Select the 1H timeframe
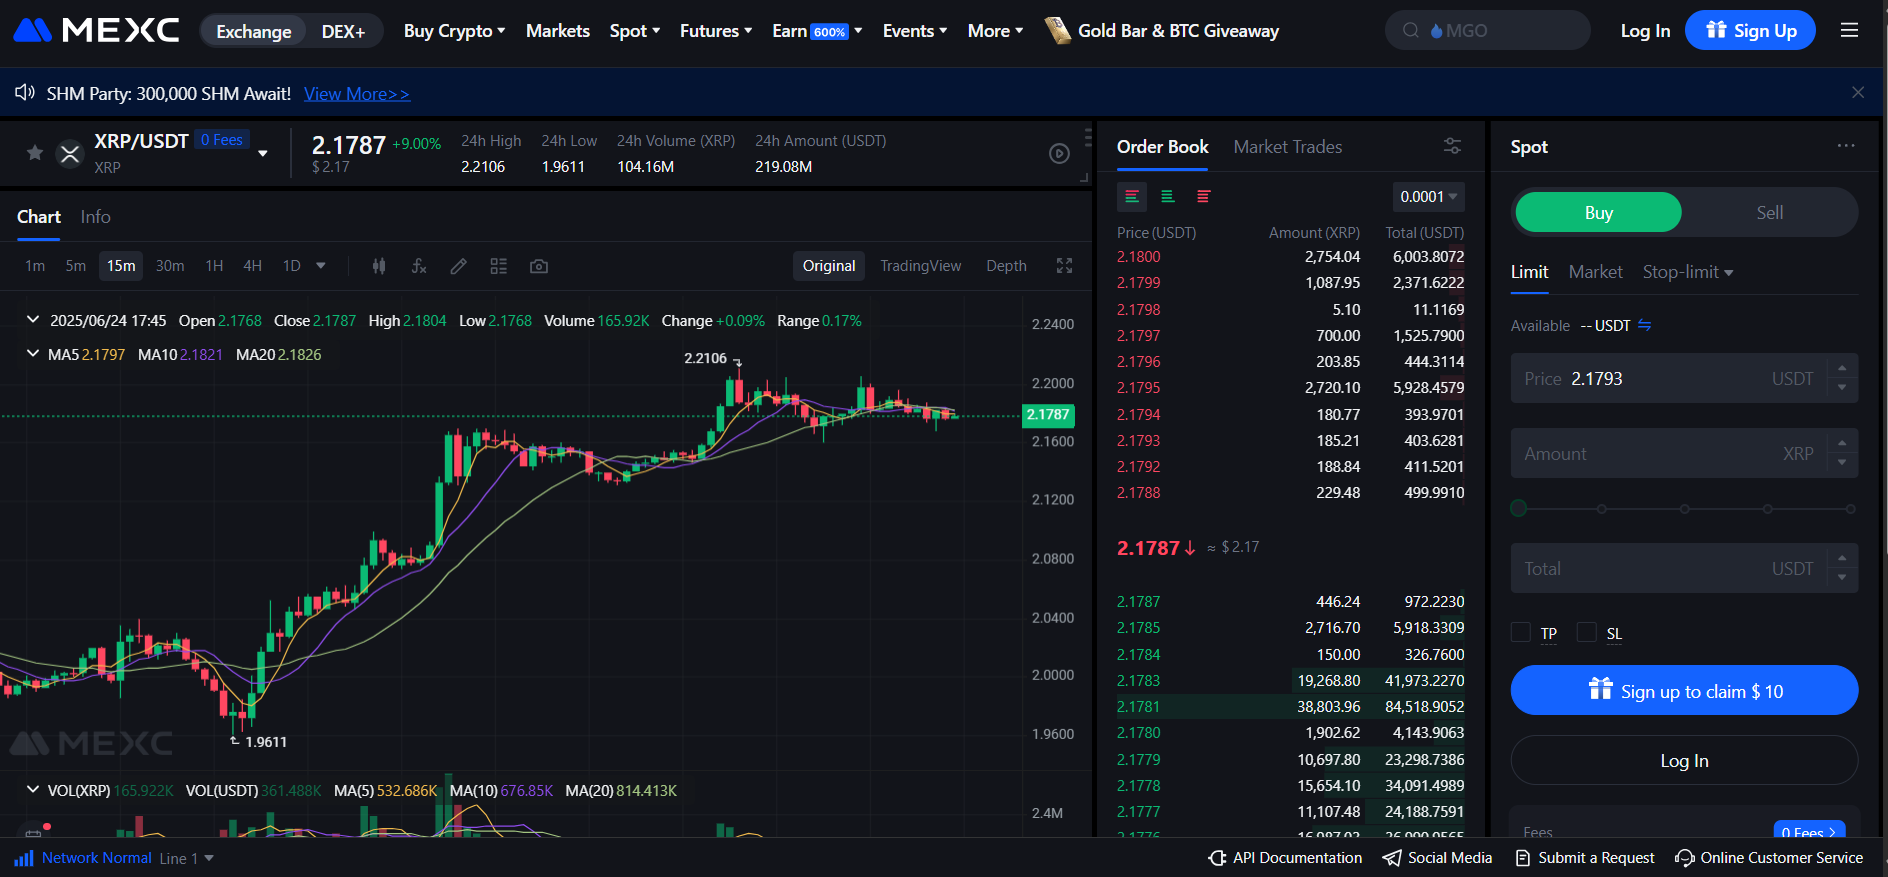Screen dimensions: 1888x877 click(x=214, y=266)
